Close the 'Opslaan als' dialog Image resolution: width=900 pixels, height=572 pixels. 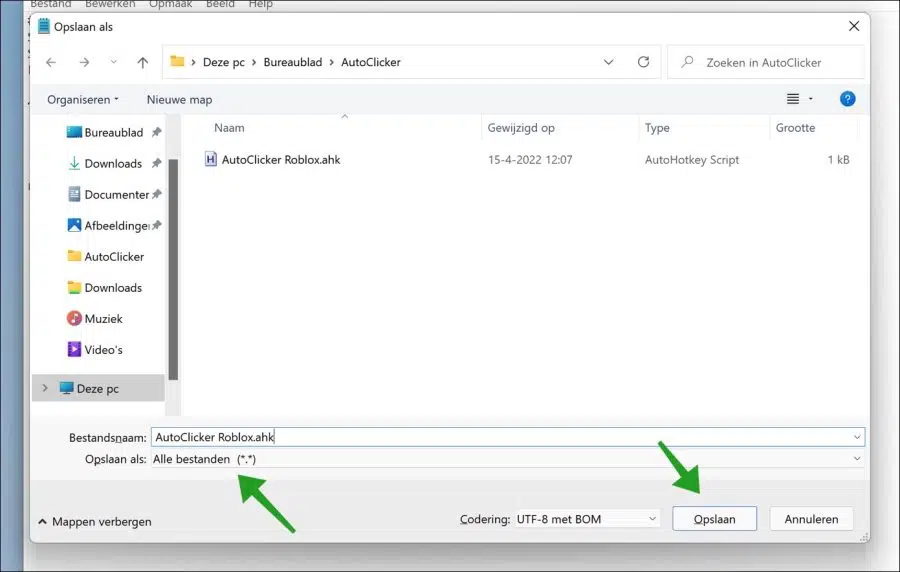pos(854,26)
